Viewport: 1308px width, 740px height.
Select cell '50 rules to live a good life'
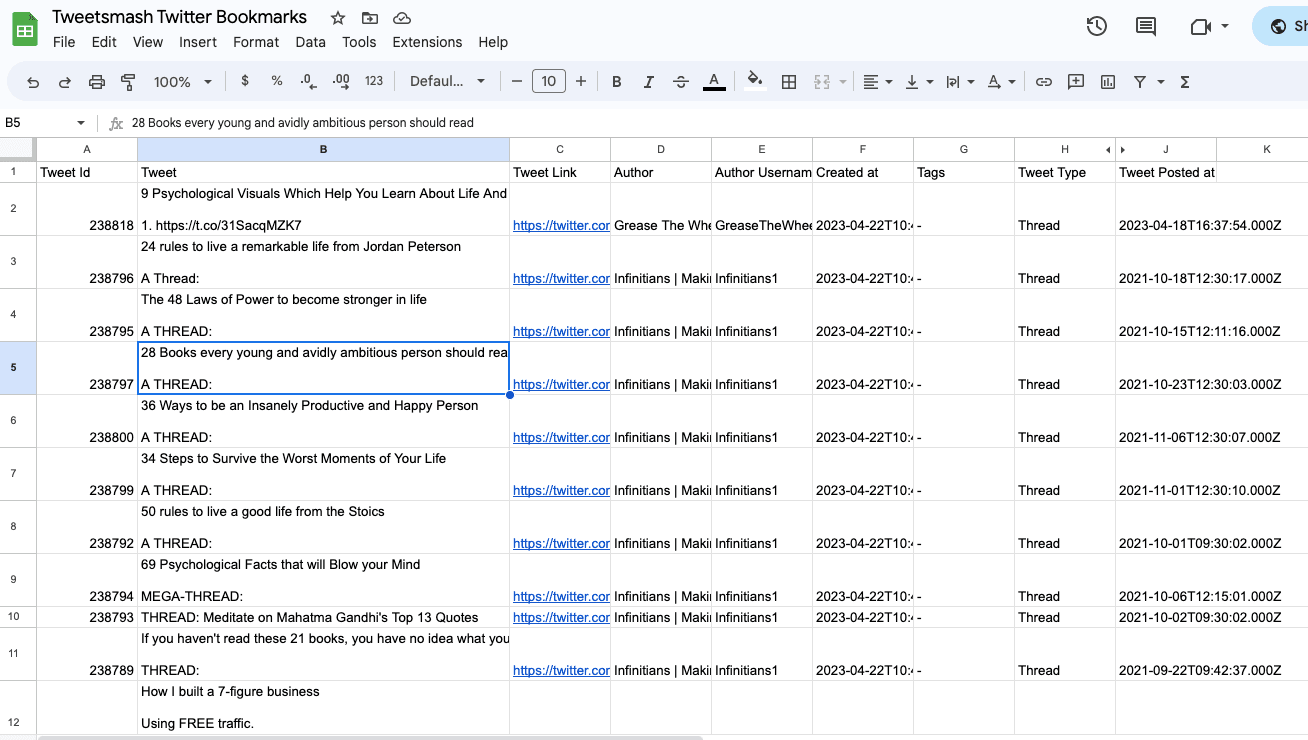pos(323,527)
